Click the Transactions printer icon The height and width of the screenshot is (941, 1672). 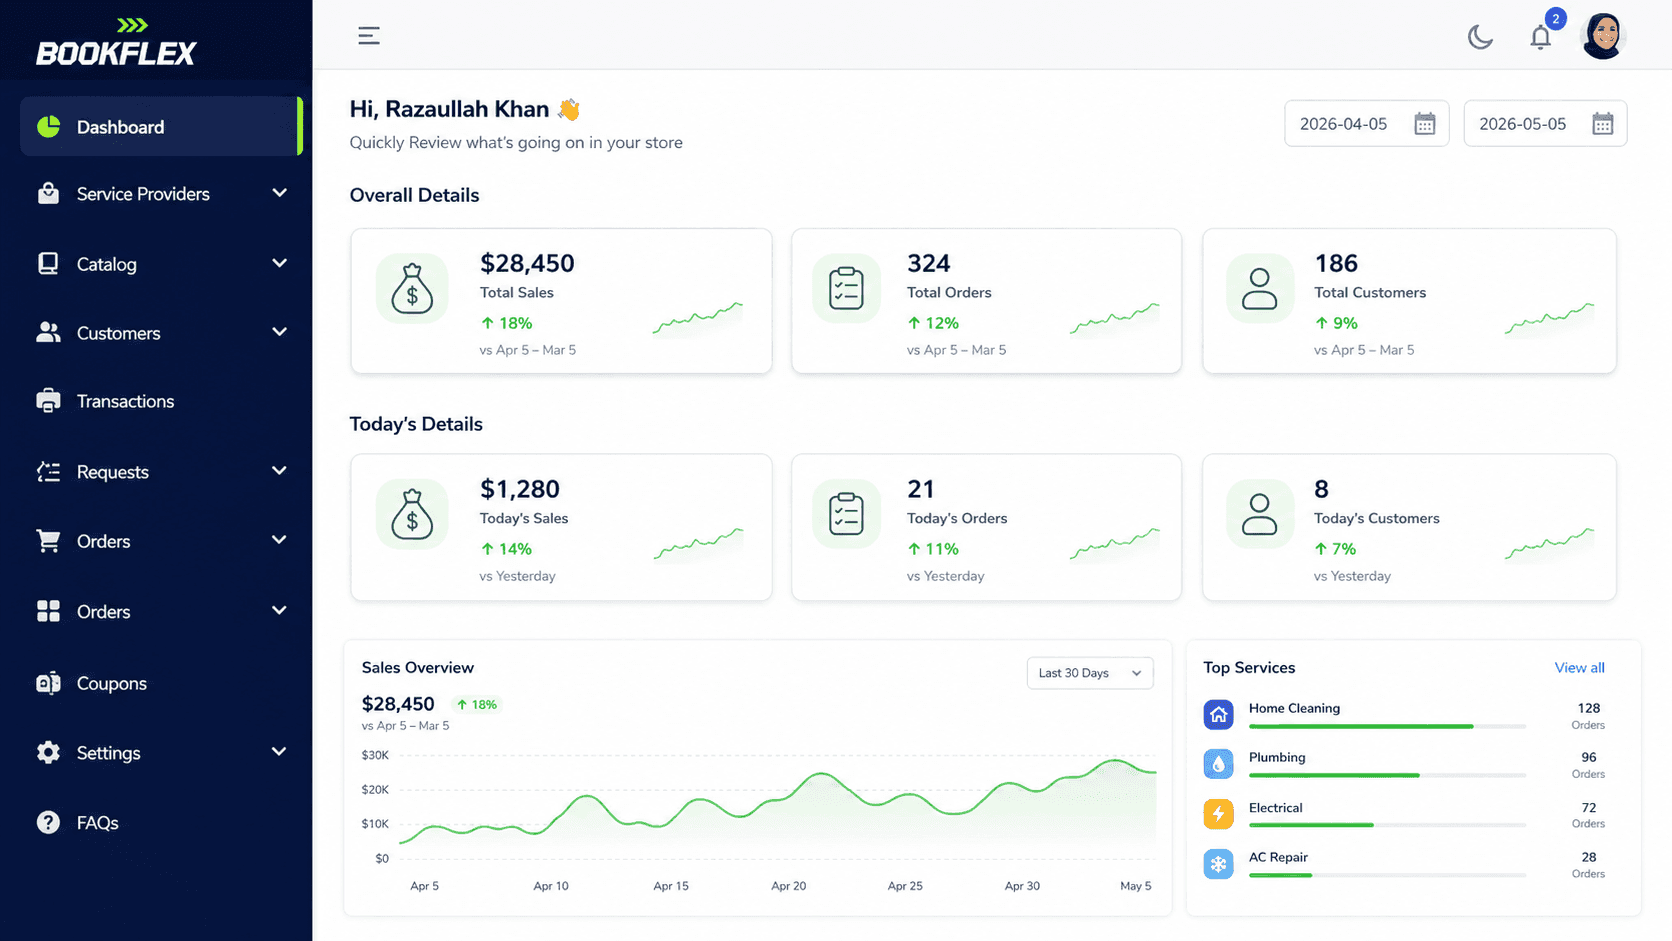click(48, 401)
